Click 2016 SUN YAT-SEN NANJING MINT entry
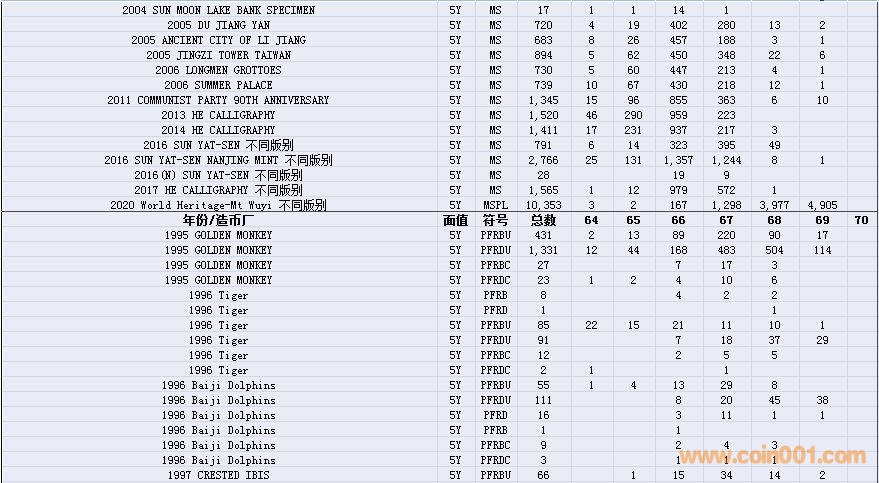Screen dimensions: 879x483 tap(218, 160)
